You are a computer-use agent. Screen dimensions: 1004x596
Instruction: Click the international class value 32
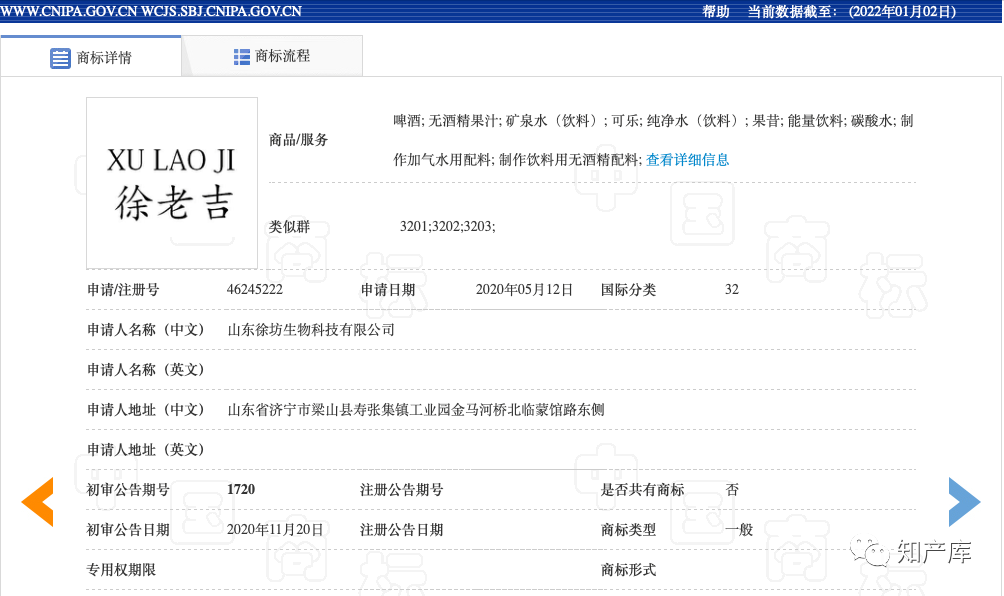[731, 289]
